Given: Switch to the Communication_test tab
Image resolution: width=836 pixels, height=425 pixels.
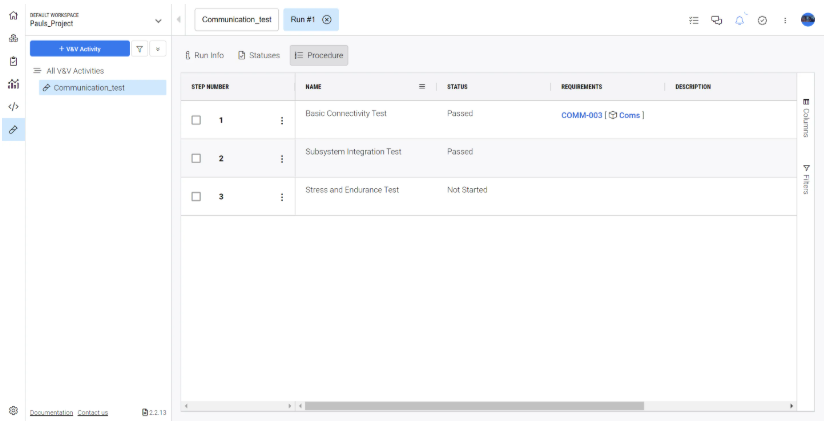Looking at the screenshot, I should [236, 20].
